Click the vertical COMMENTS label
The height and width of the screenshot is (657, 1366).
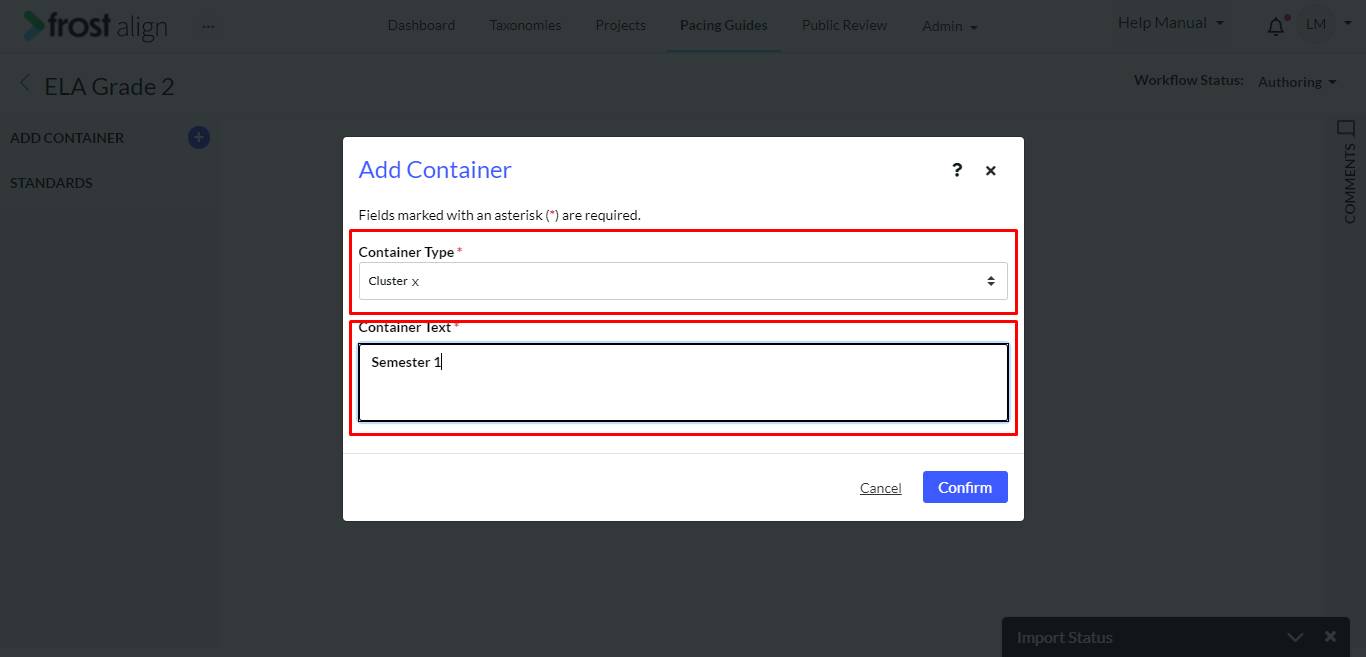point(1349,183)
